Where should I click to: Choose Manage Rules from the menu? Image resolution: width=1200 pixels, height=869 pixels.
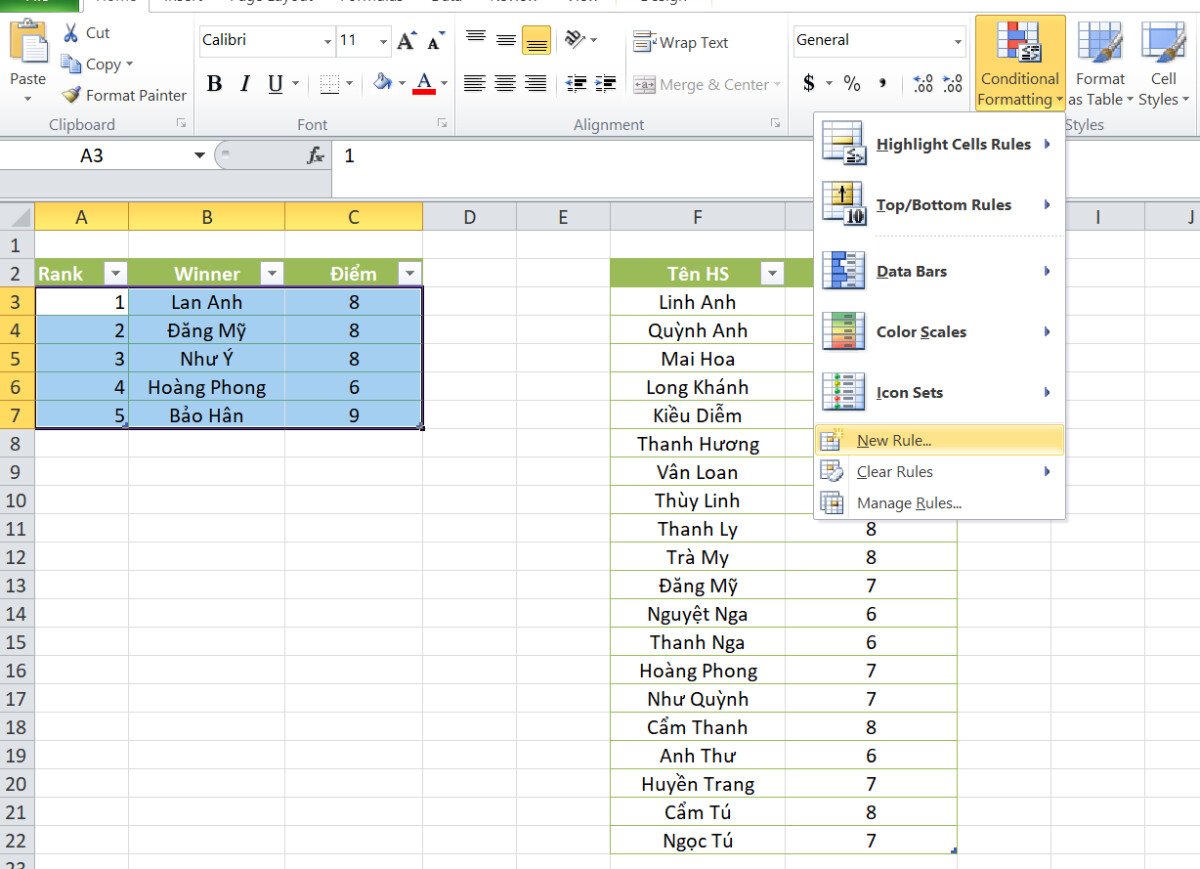coord(910,502)
